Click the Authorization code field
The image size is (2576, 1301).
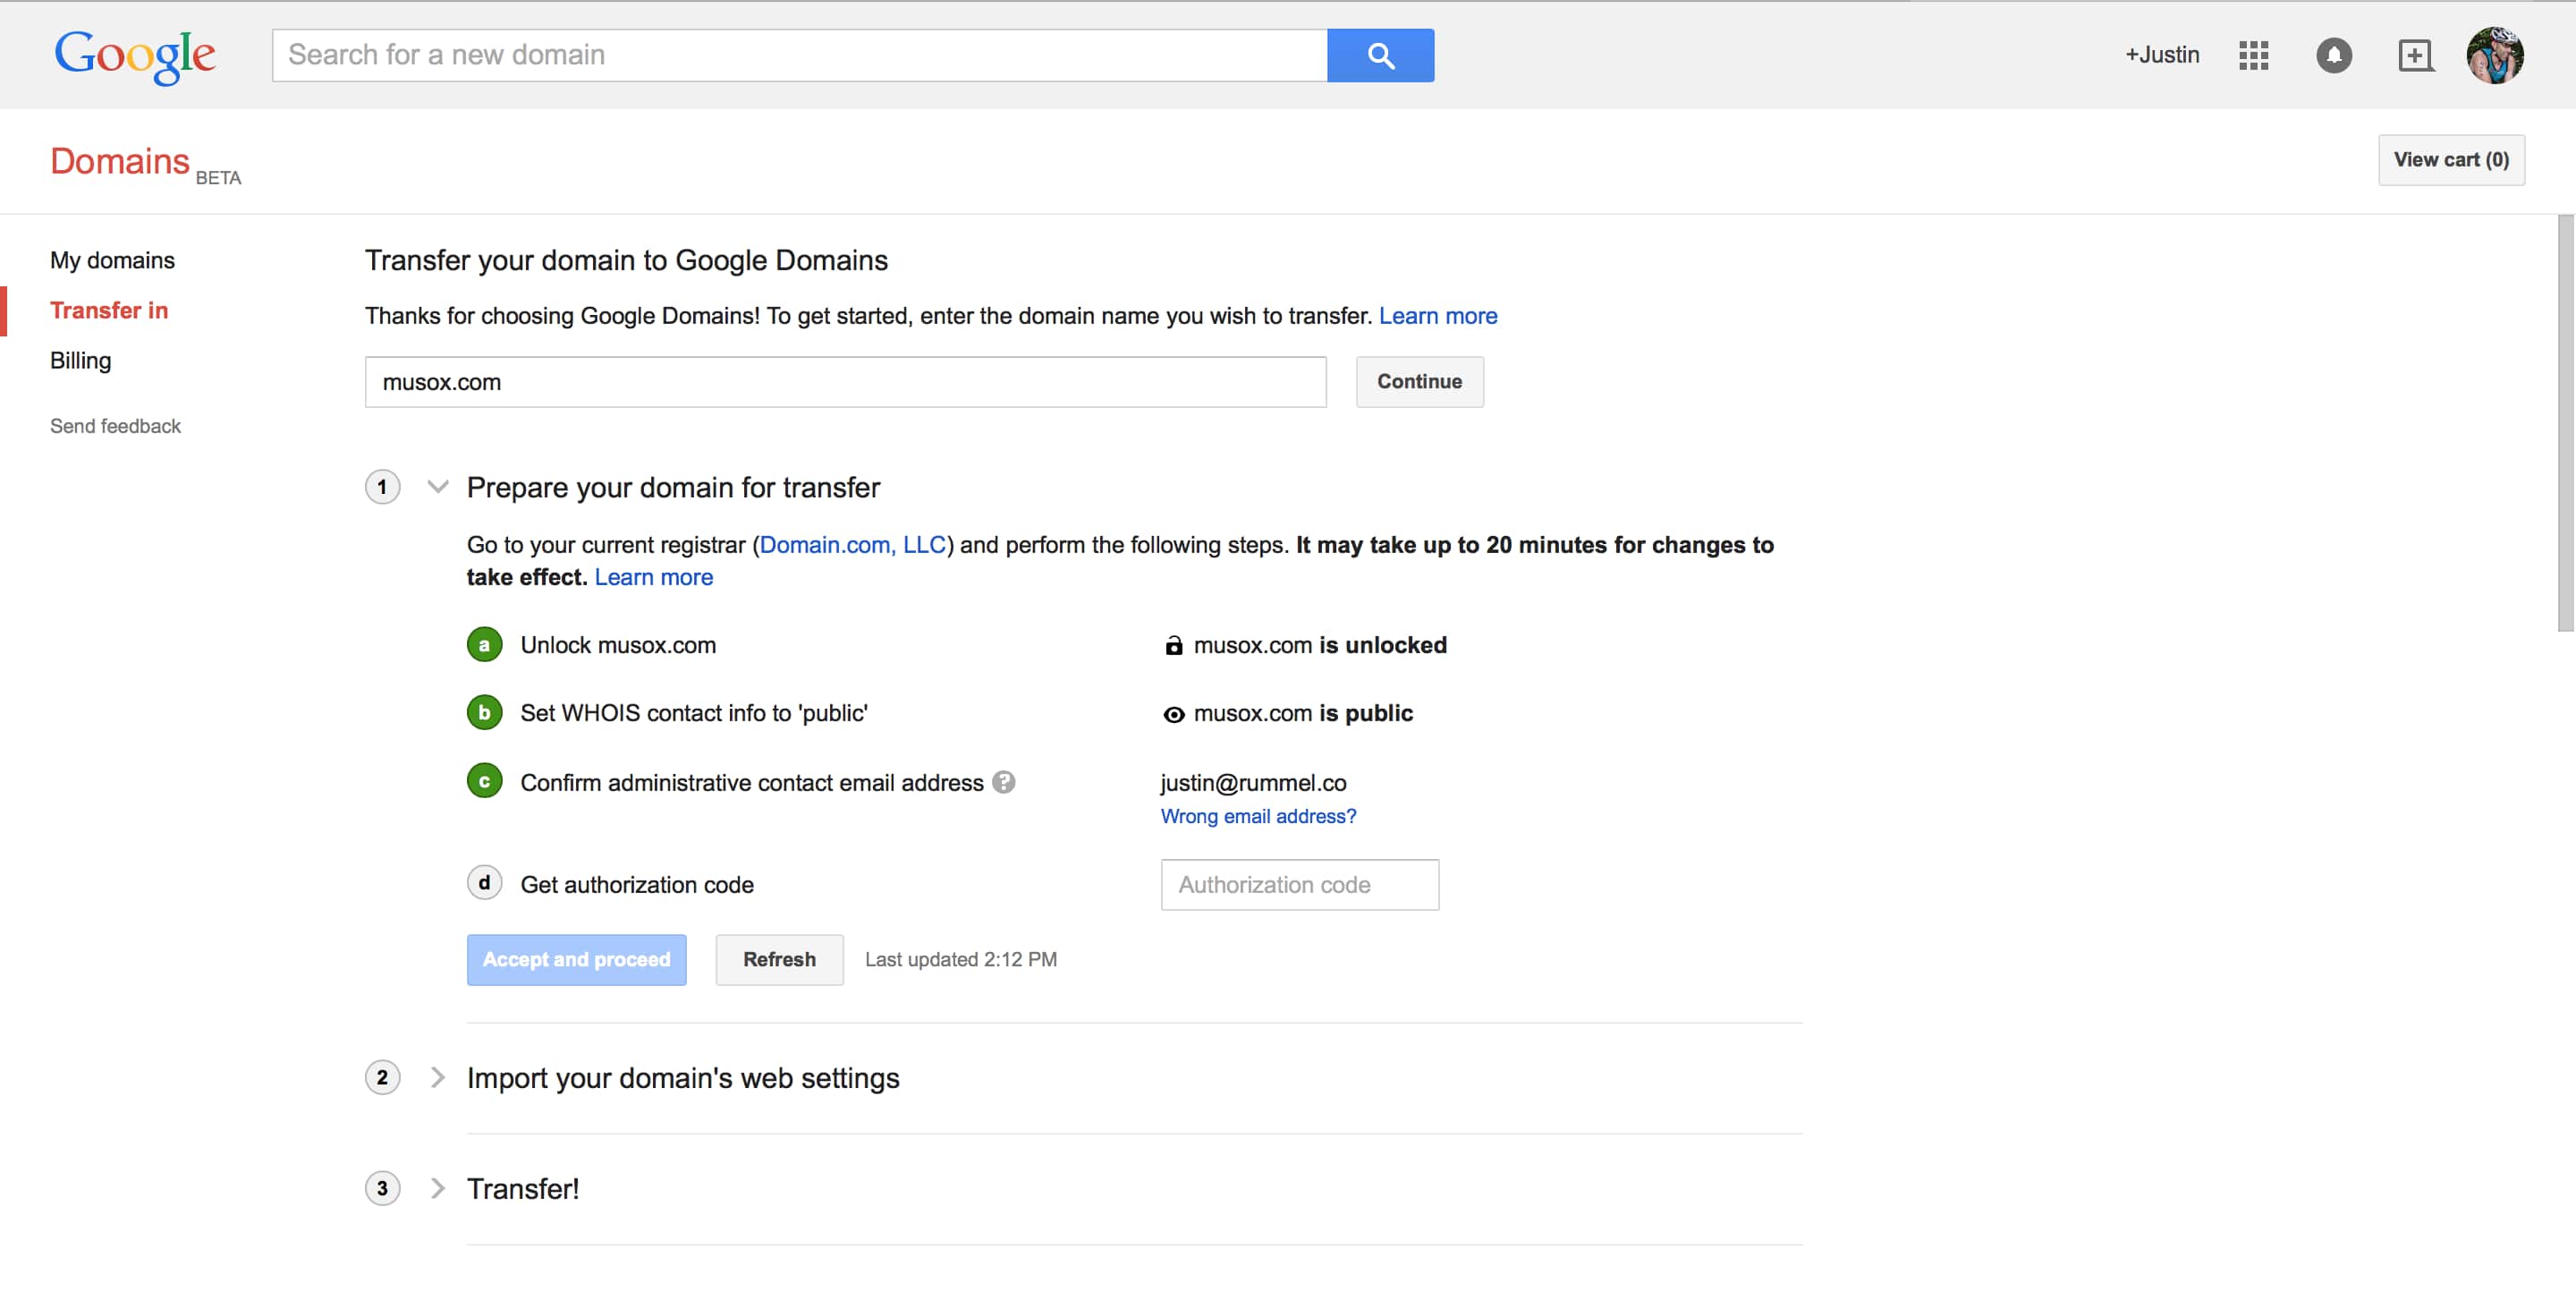[1299, 884]
